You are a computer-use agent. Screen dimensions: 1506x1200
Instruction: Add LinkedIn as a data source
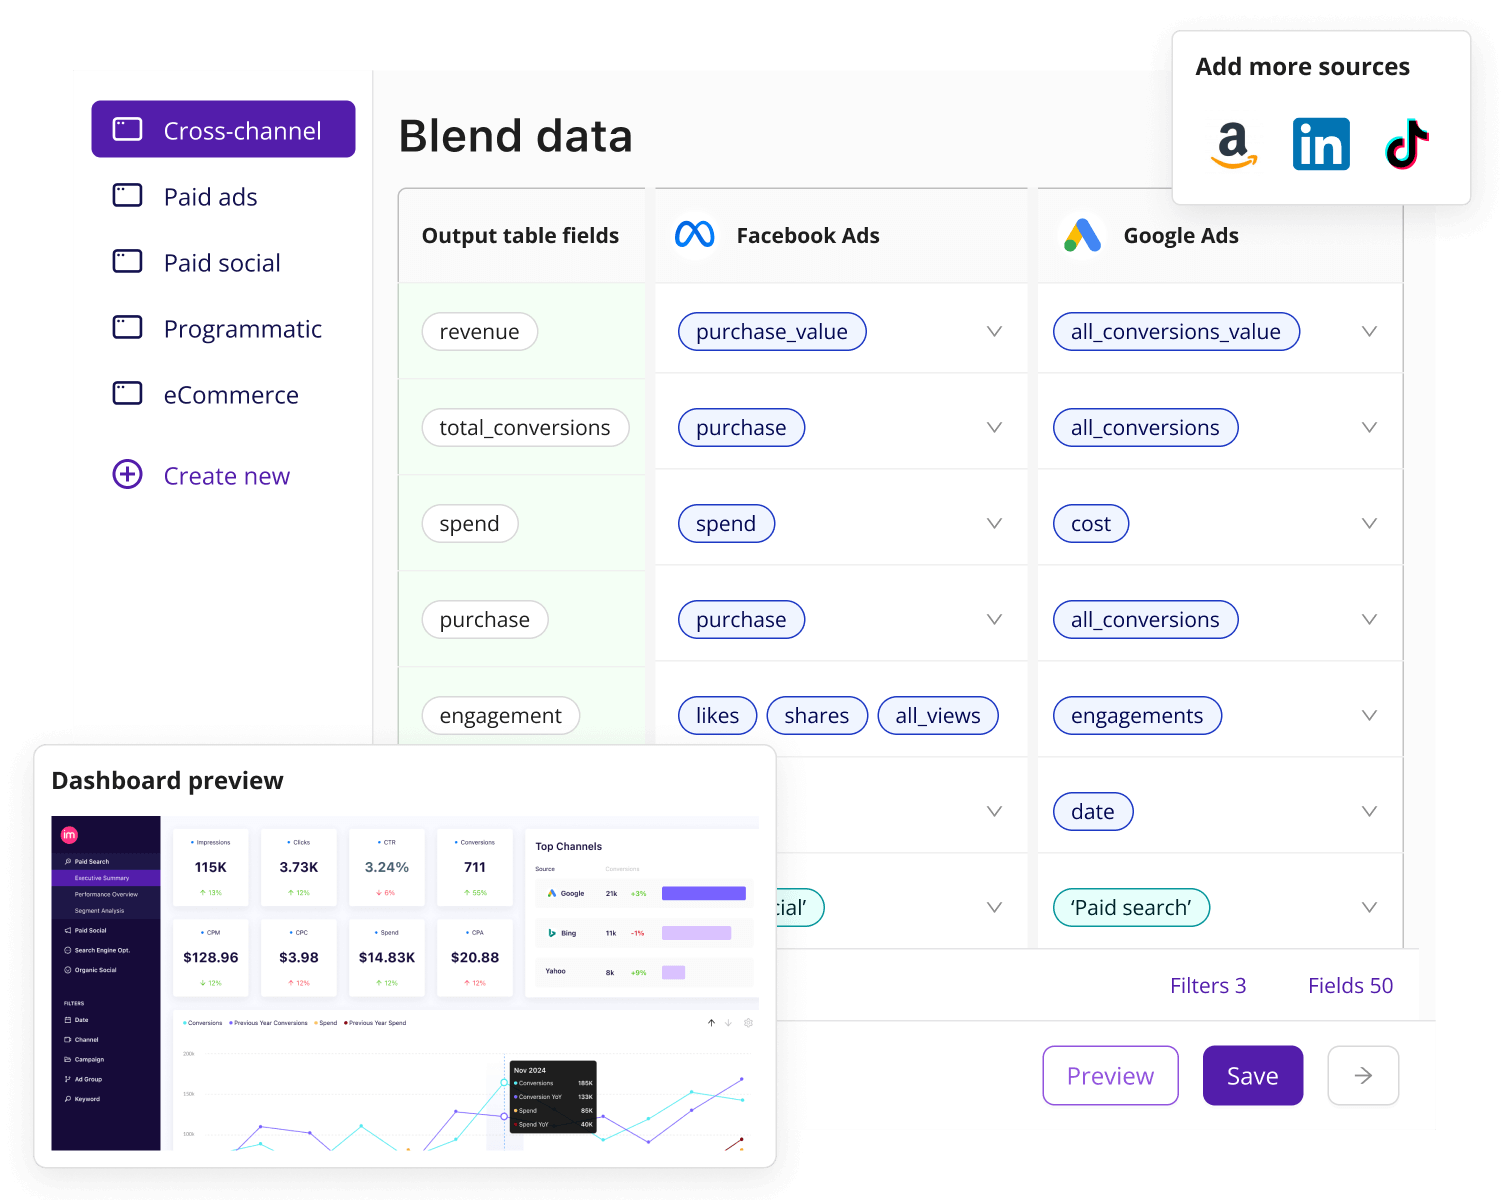[x=1320, y=144]
